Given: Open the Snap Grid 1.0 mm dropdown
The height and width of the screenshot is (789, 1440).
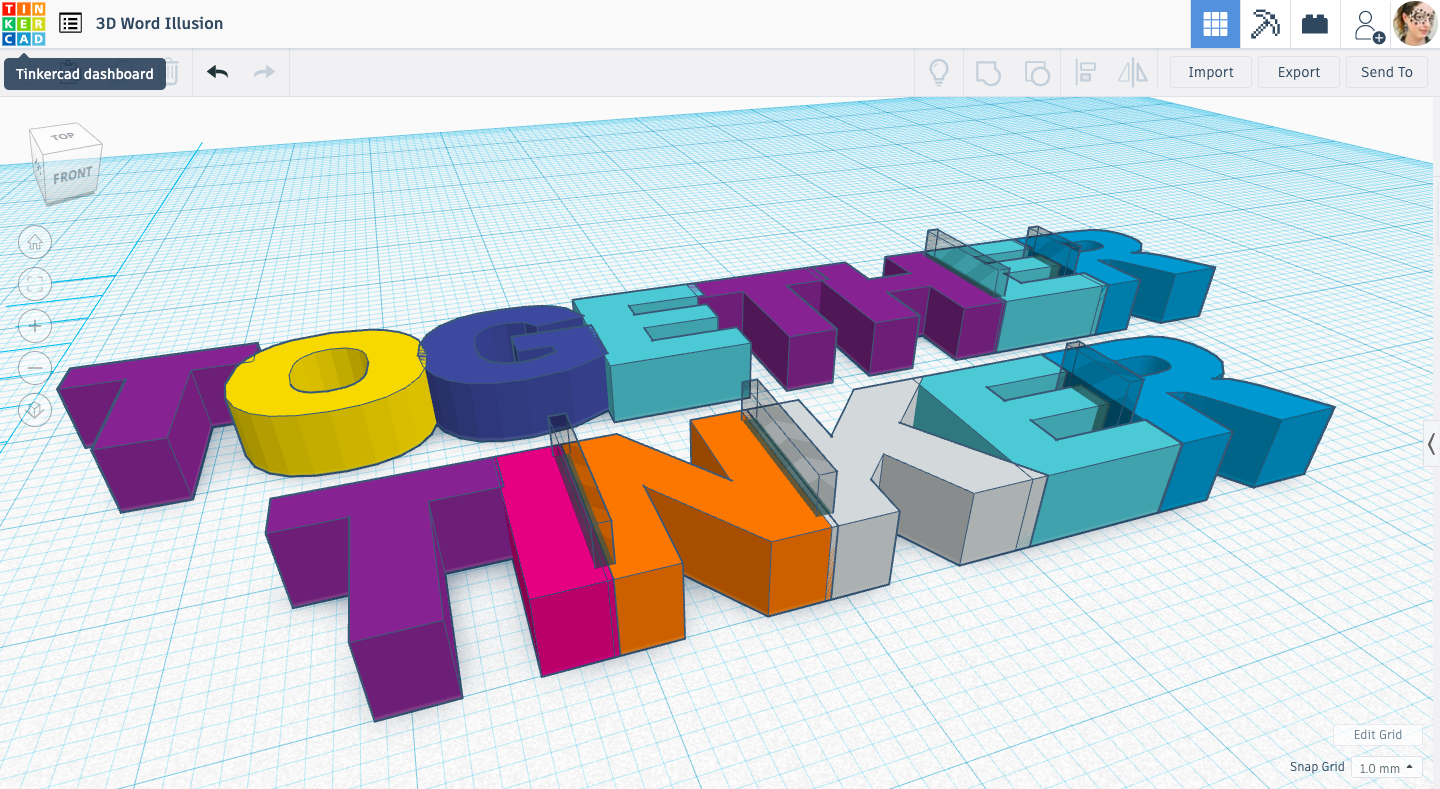Looking at the screenshot, I should (1386, 768).
